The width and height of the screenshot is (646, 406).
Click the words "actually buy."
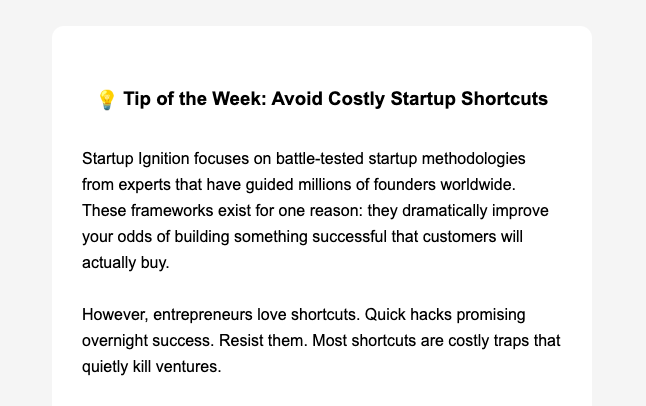(x=126, y=264)
